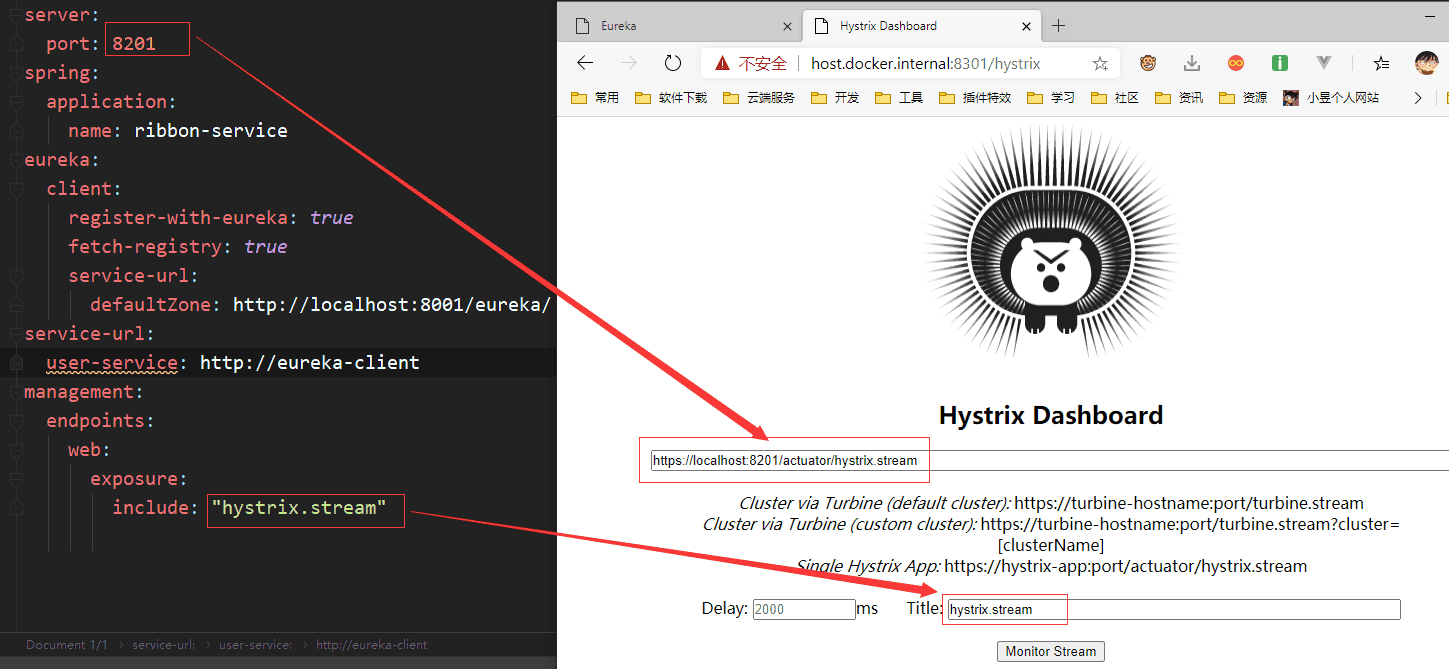1449x669 pixels.
Task: Open the profile avatar in browser toolbar
Action: (x=1426, y=63)
